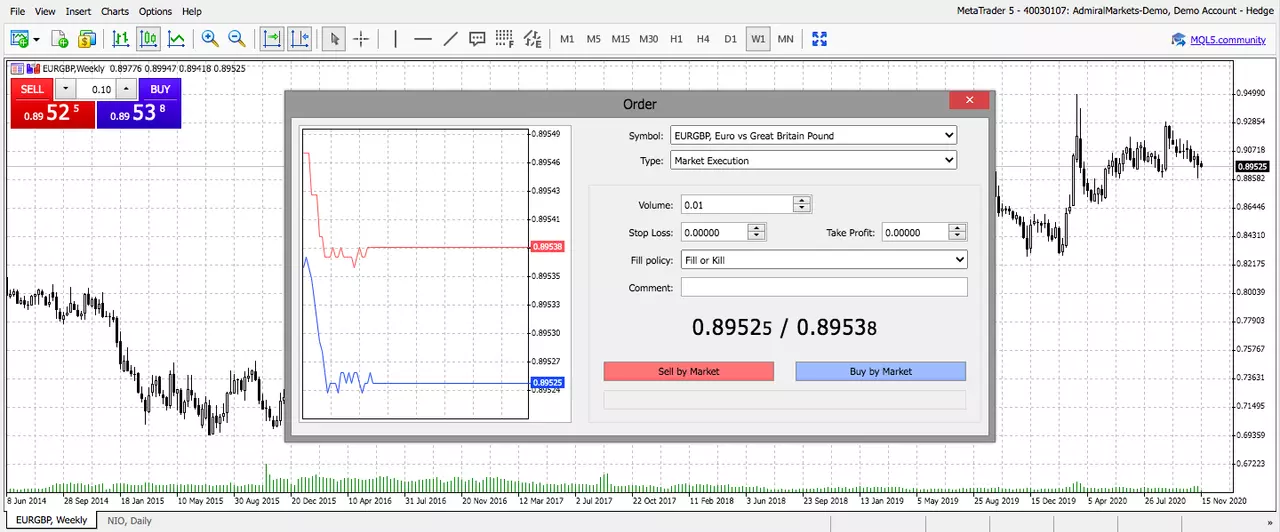Click the depth-of-market icon beside EURGBP,Weekly
The image size is (1280, 532).
18,68
